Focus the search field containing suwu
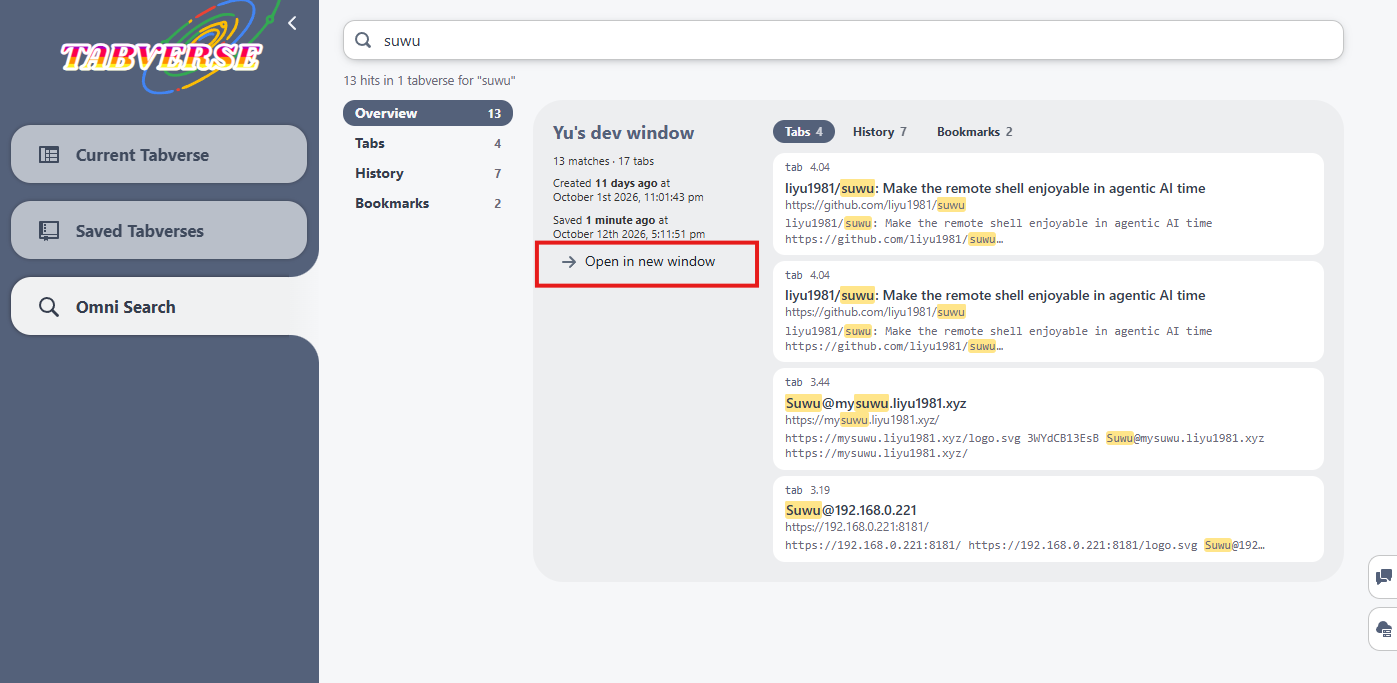Screen dimensions: 1397x683 coord(843,41)
